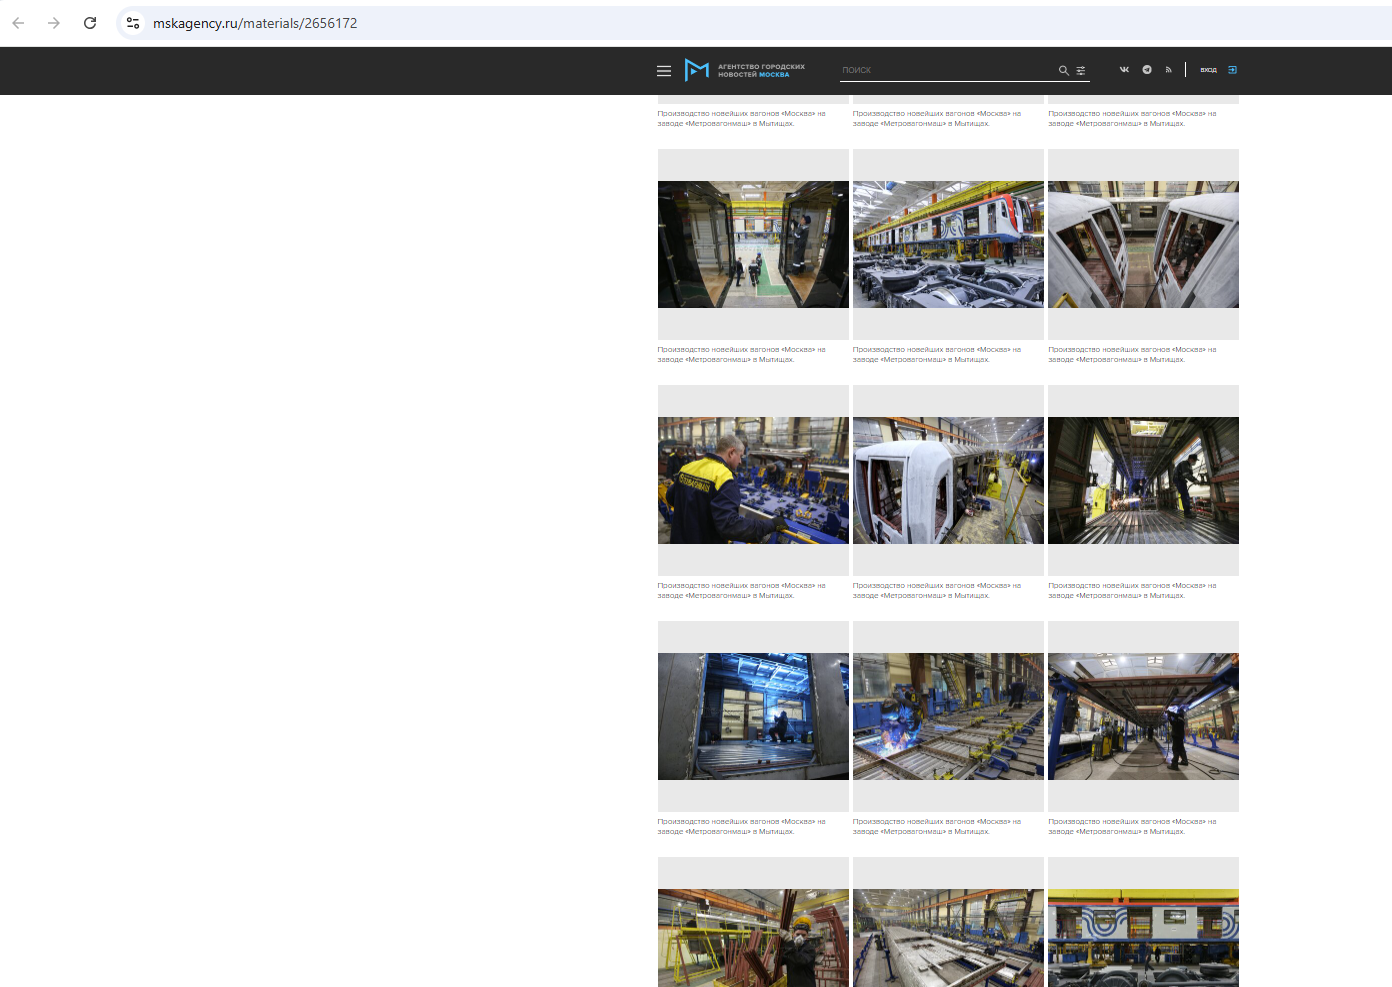The width and height of the screenshot is (1392, 987).
Task: View site information in address bar
Action: (133, 23)
